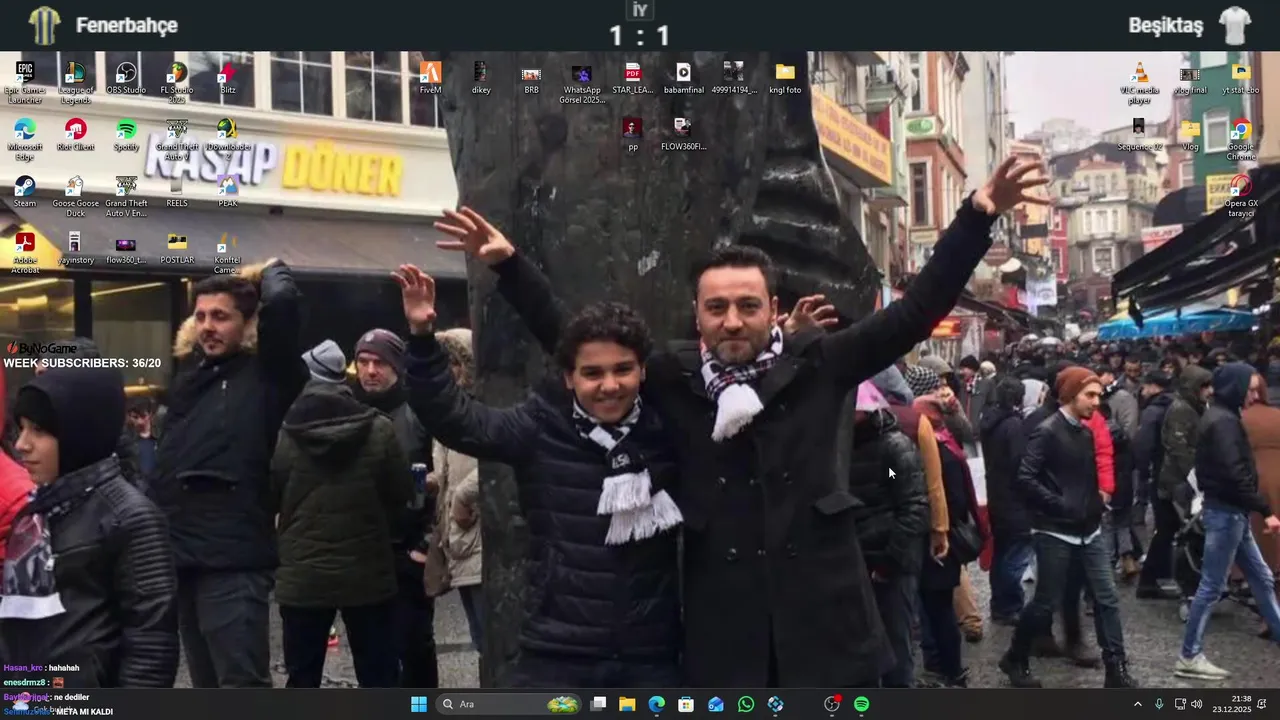This screenshot has height=720, width=1280.
Task: Select the 499914194 image file
Action: click(734, 78)
